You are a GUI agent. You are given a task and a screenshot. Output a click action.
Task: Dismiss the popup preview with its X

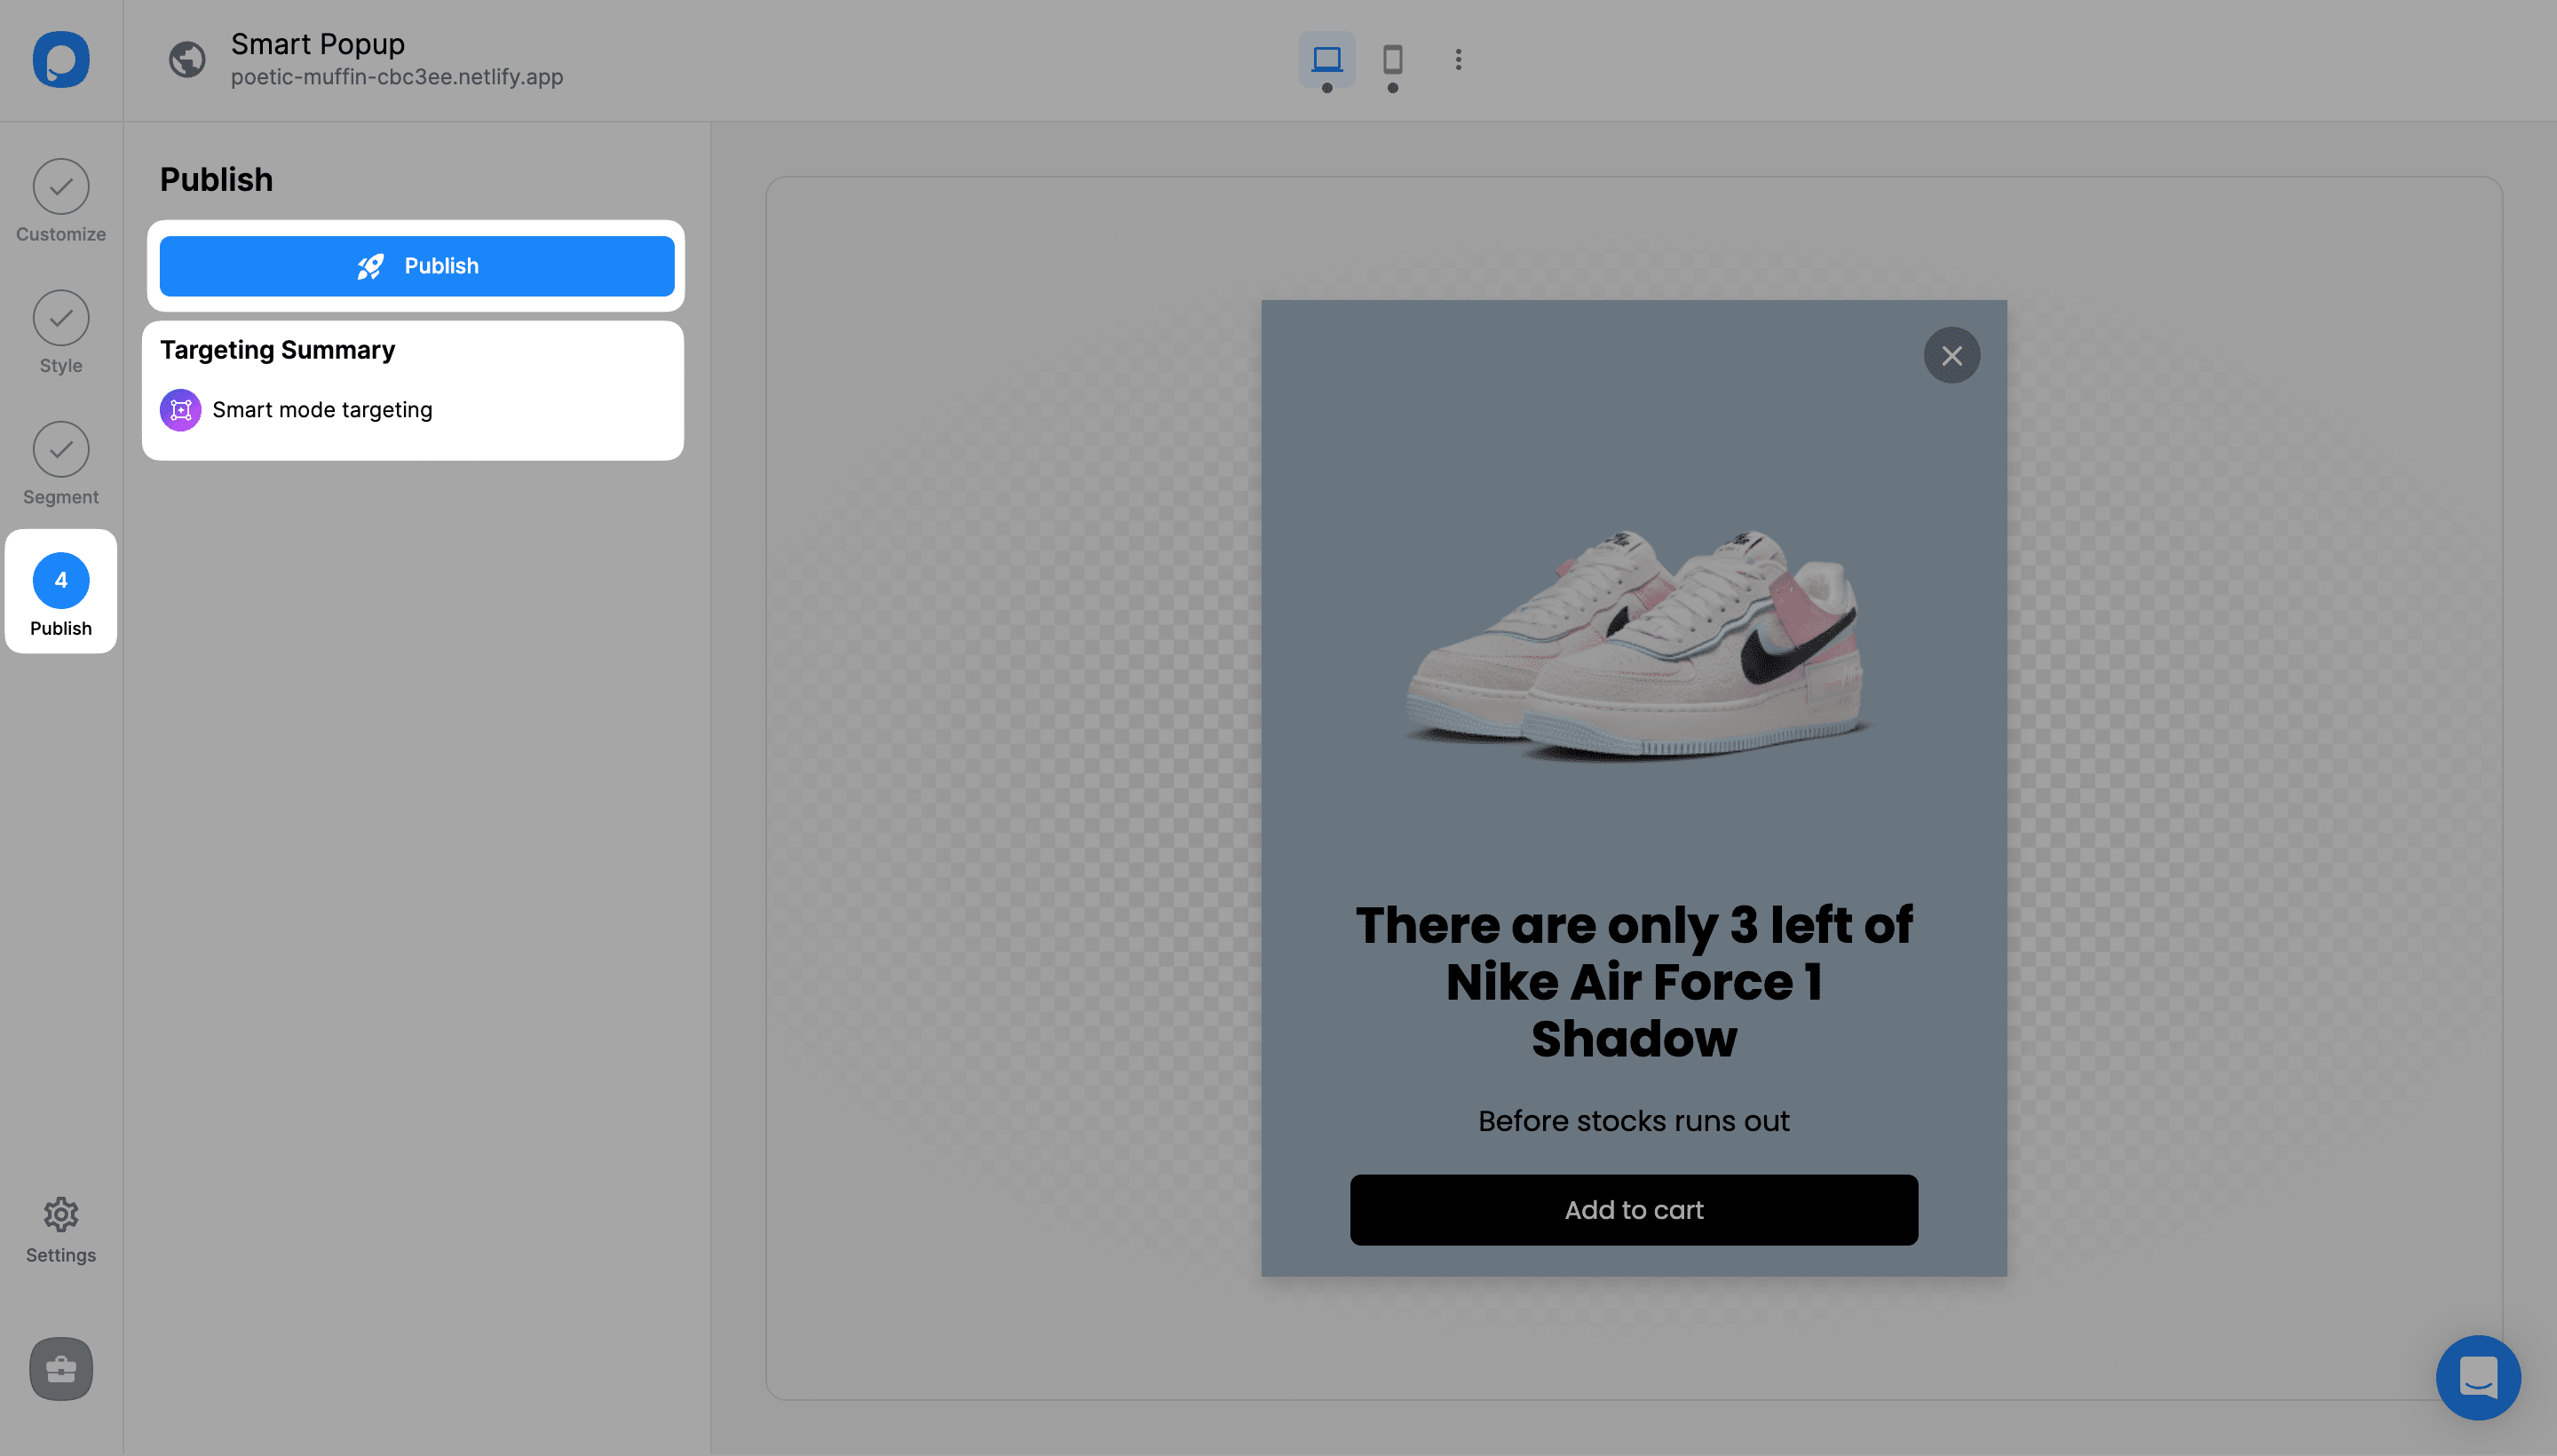[x=1951, y=355]
